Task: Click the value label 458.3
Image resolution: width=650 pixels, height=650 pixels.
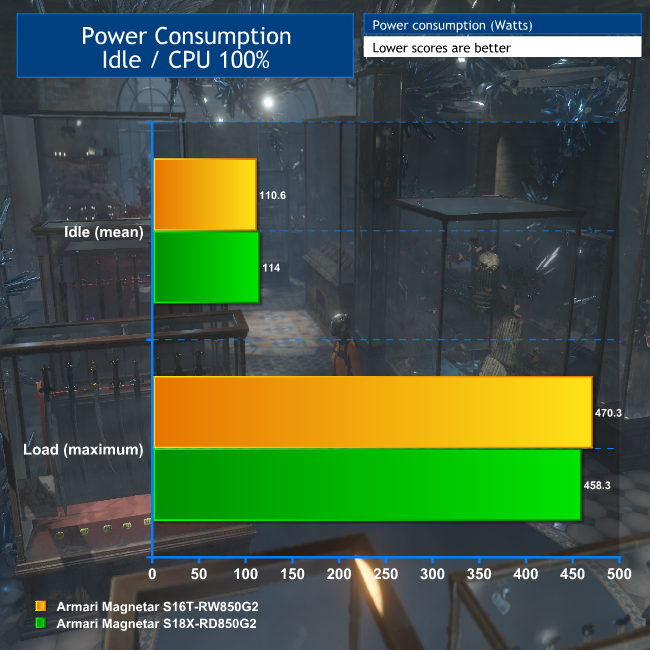Action: [597, 485]
